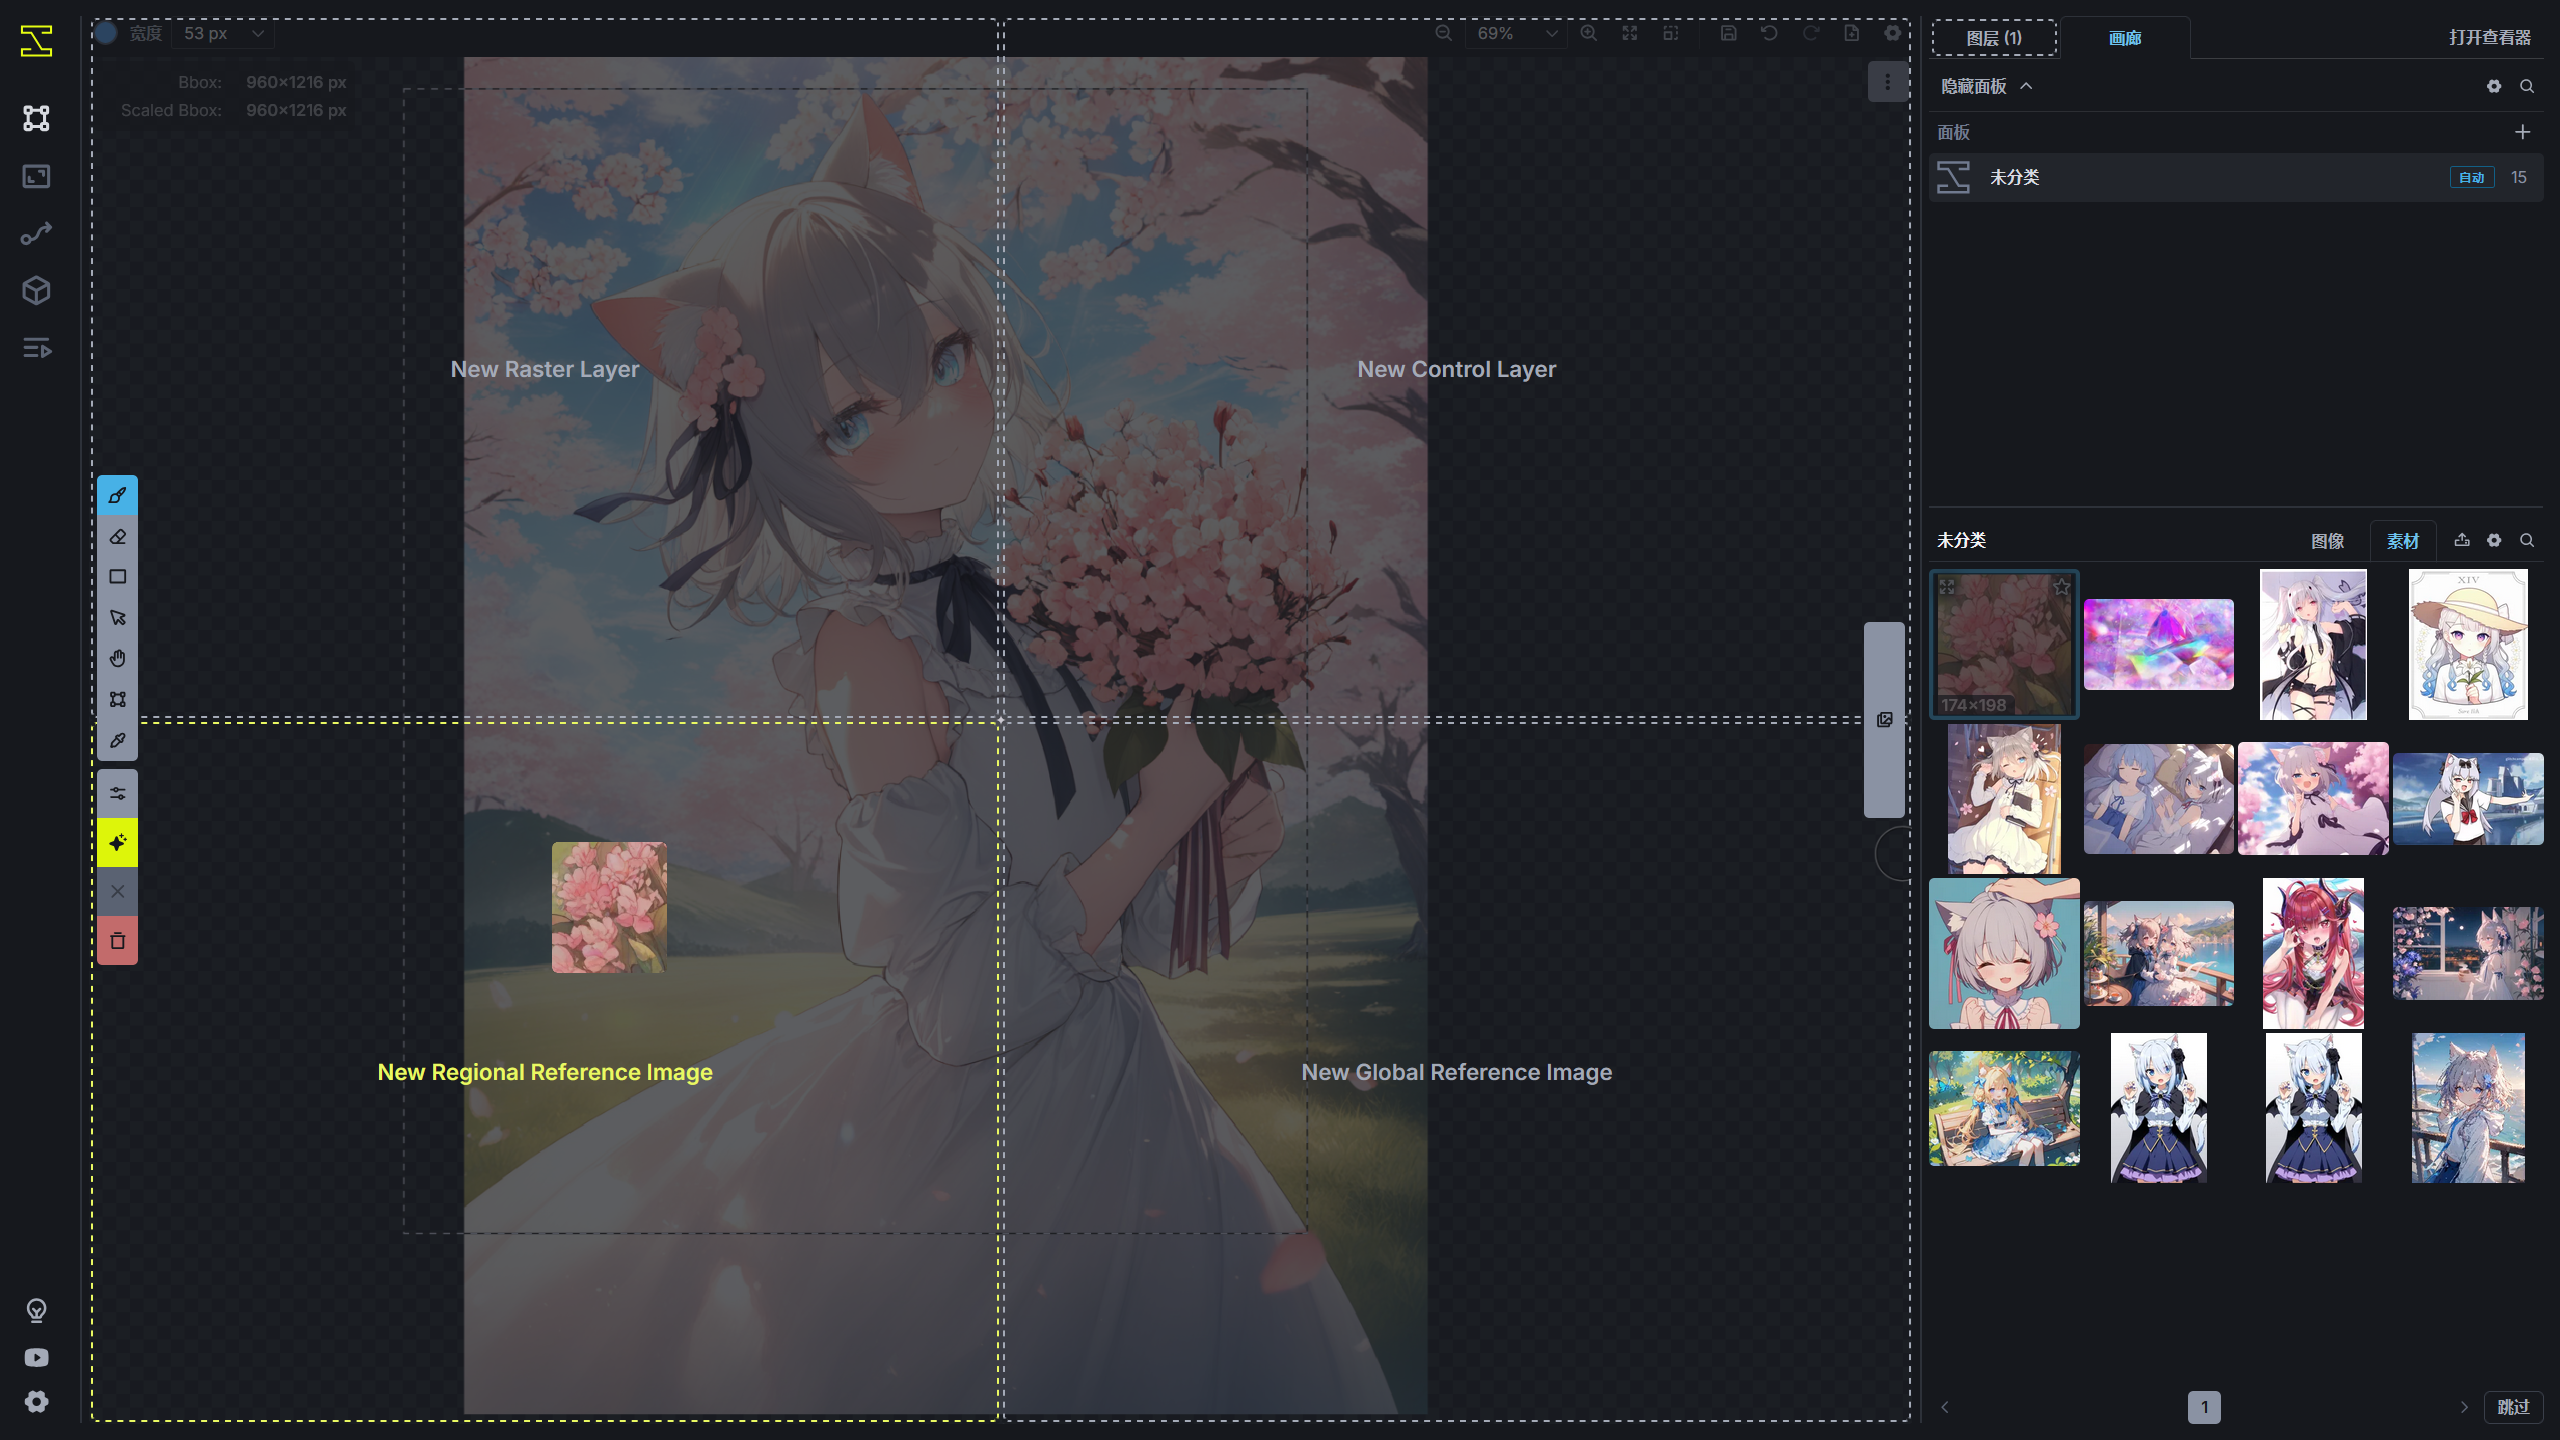Click the Zoom In icon on the canvas toolbar

(1588, 33)
